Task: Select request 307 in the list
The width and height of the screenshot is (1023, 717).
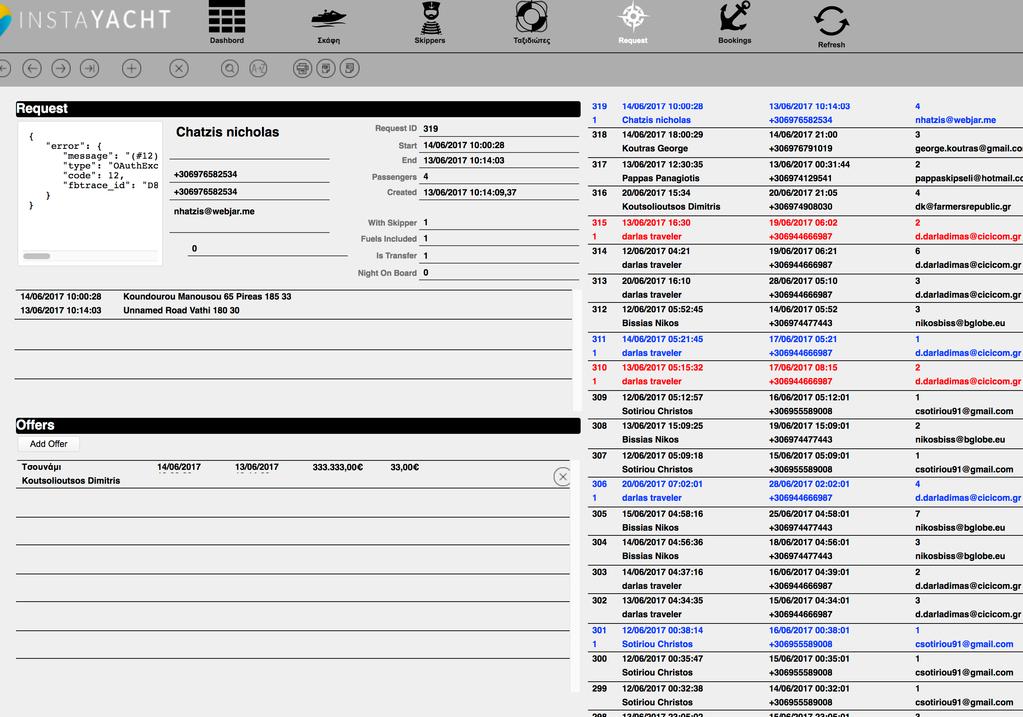Action: click(805, 463)
